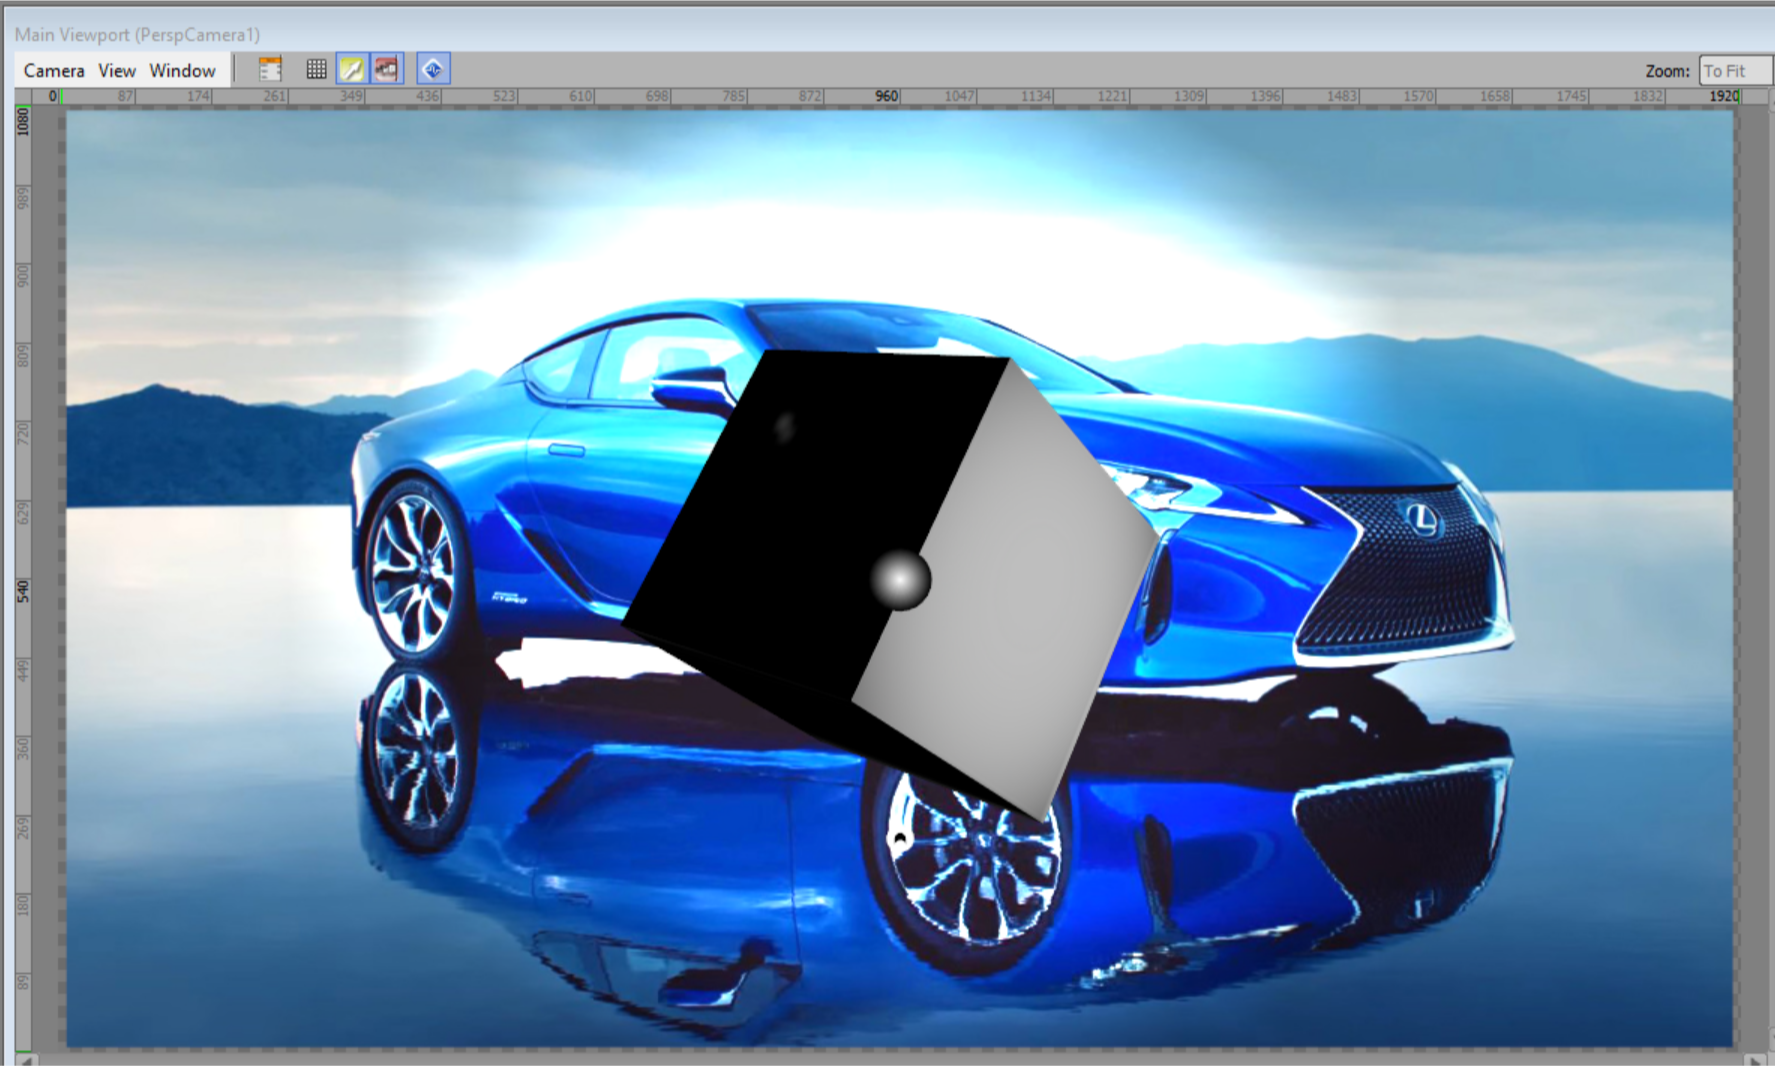1775x1066 pixels.
Task: Click the grey sphere on the cube
Action: [900, 579]
